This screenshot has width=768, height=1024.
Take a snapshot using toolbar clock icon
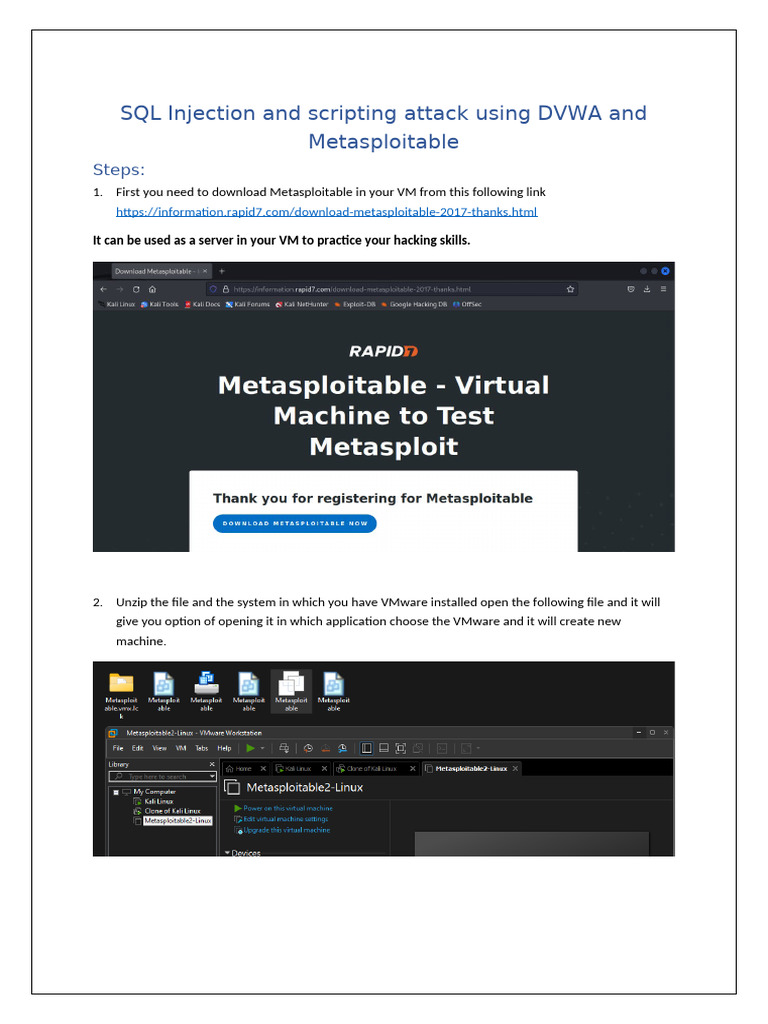coord(308,748)
